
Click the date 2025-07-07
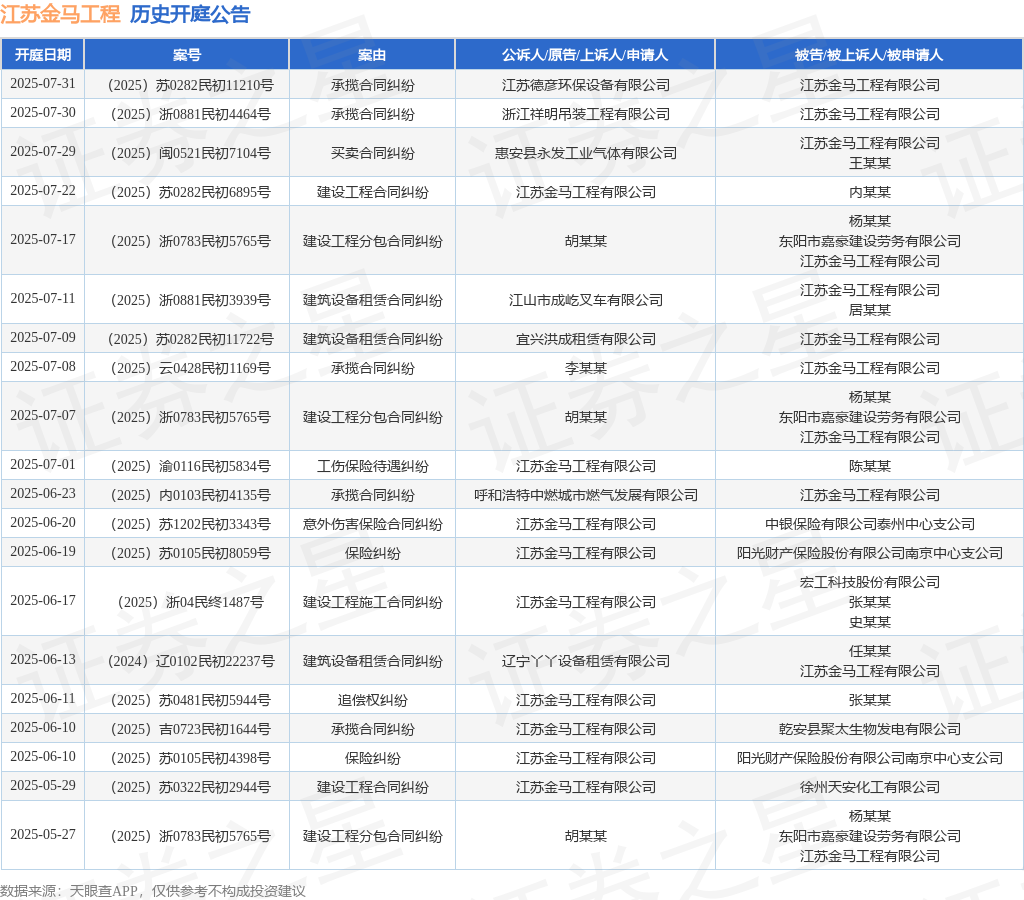(x=43, y=415)
